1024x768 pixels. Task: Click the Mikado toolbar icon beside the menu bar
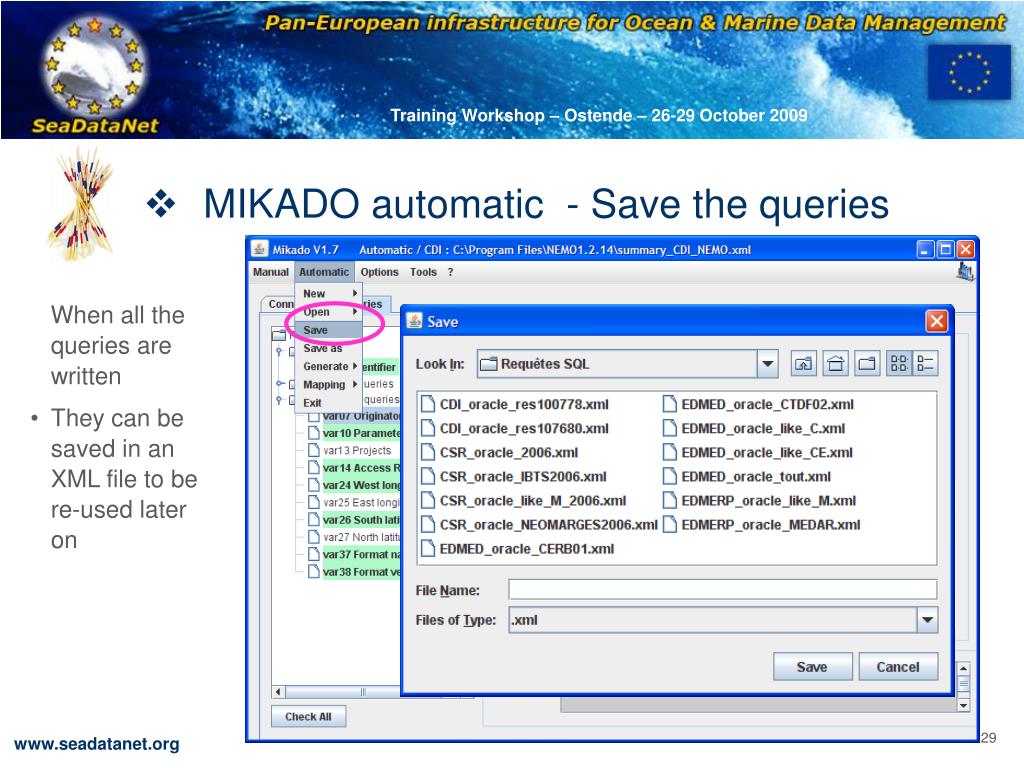coord(965,272)
